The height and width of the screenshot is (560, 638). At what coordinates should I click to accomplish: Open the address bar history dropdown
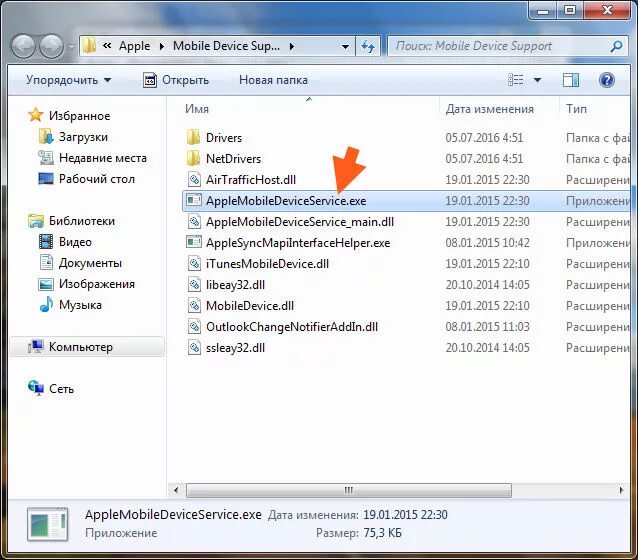pyautogui.click(x=345, y=46)
